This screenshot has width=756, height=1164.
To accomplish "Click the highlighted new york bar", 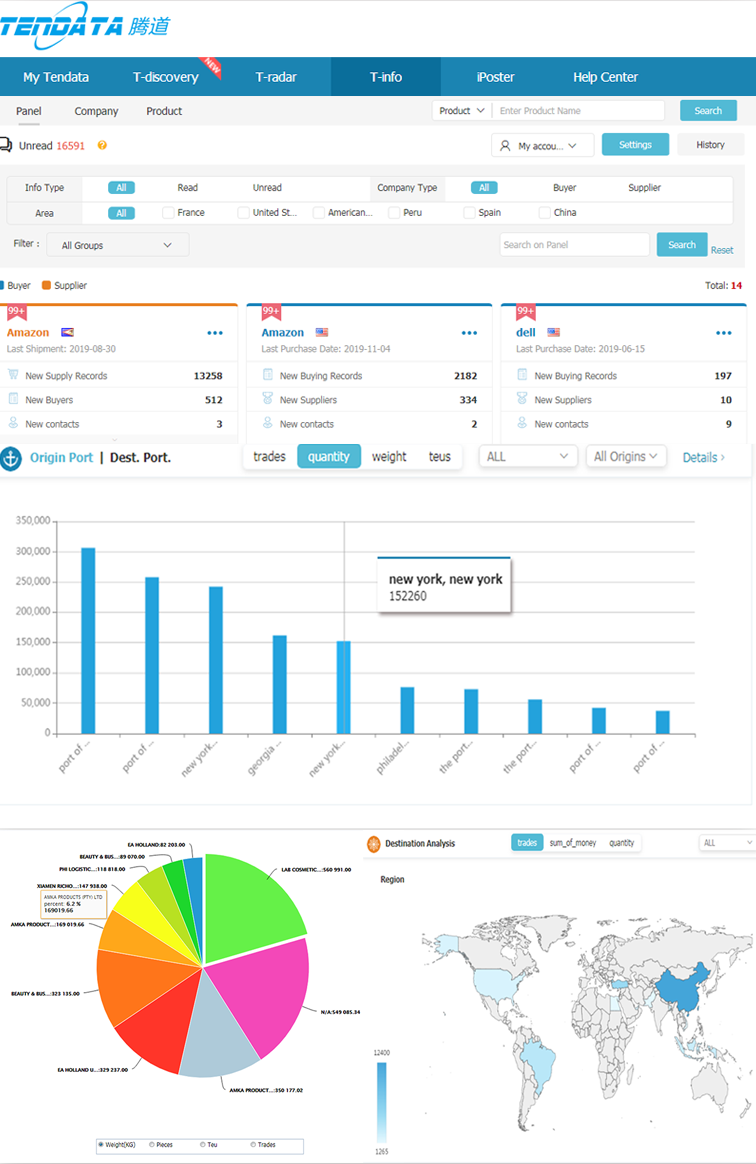I will coord(344,687).
